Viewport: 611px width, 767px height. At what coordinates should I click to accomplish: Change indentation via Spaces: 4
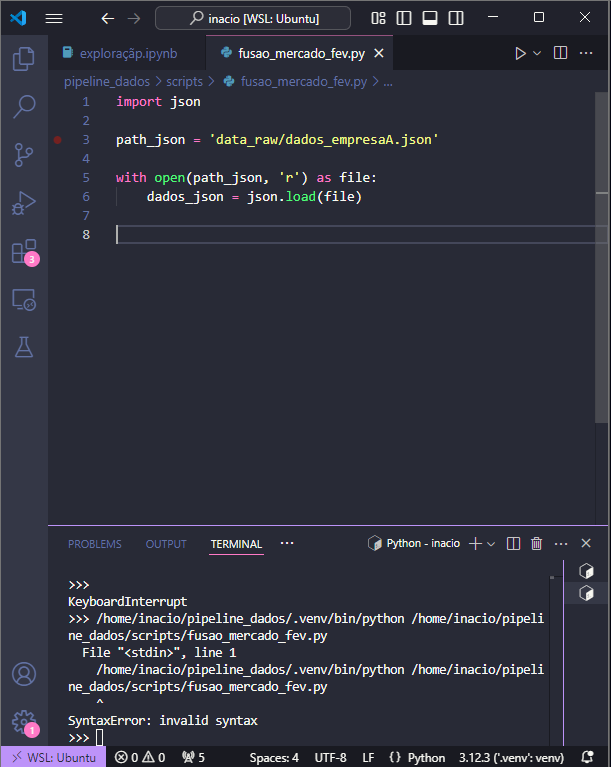click(x=274, y=757)
